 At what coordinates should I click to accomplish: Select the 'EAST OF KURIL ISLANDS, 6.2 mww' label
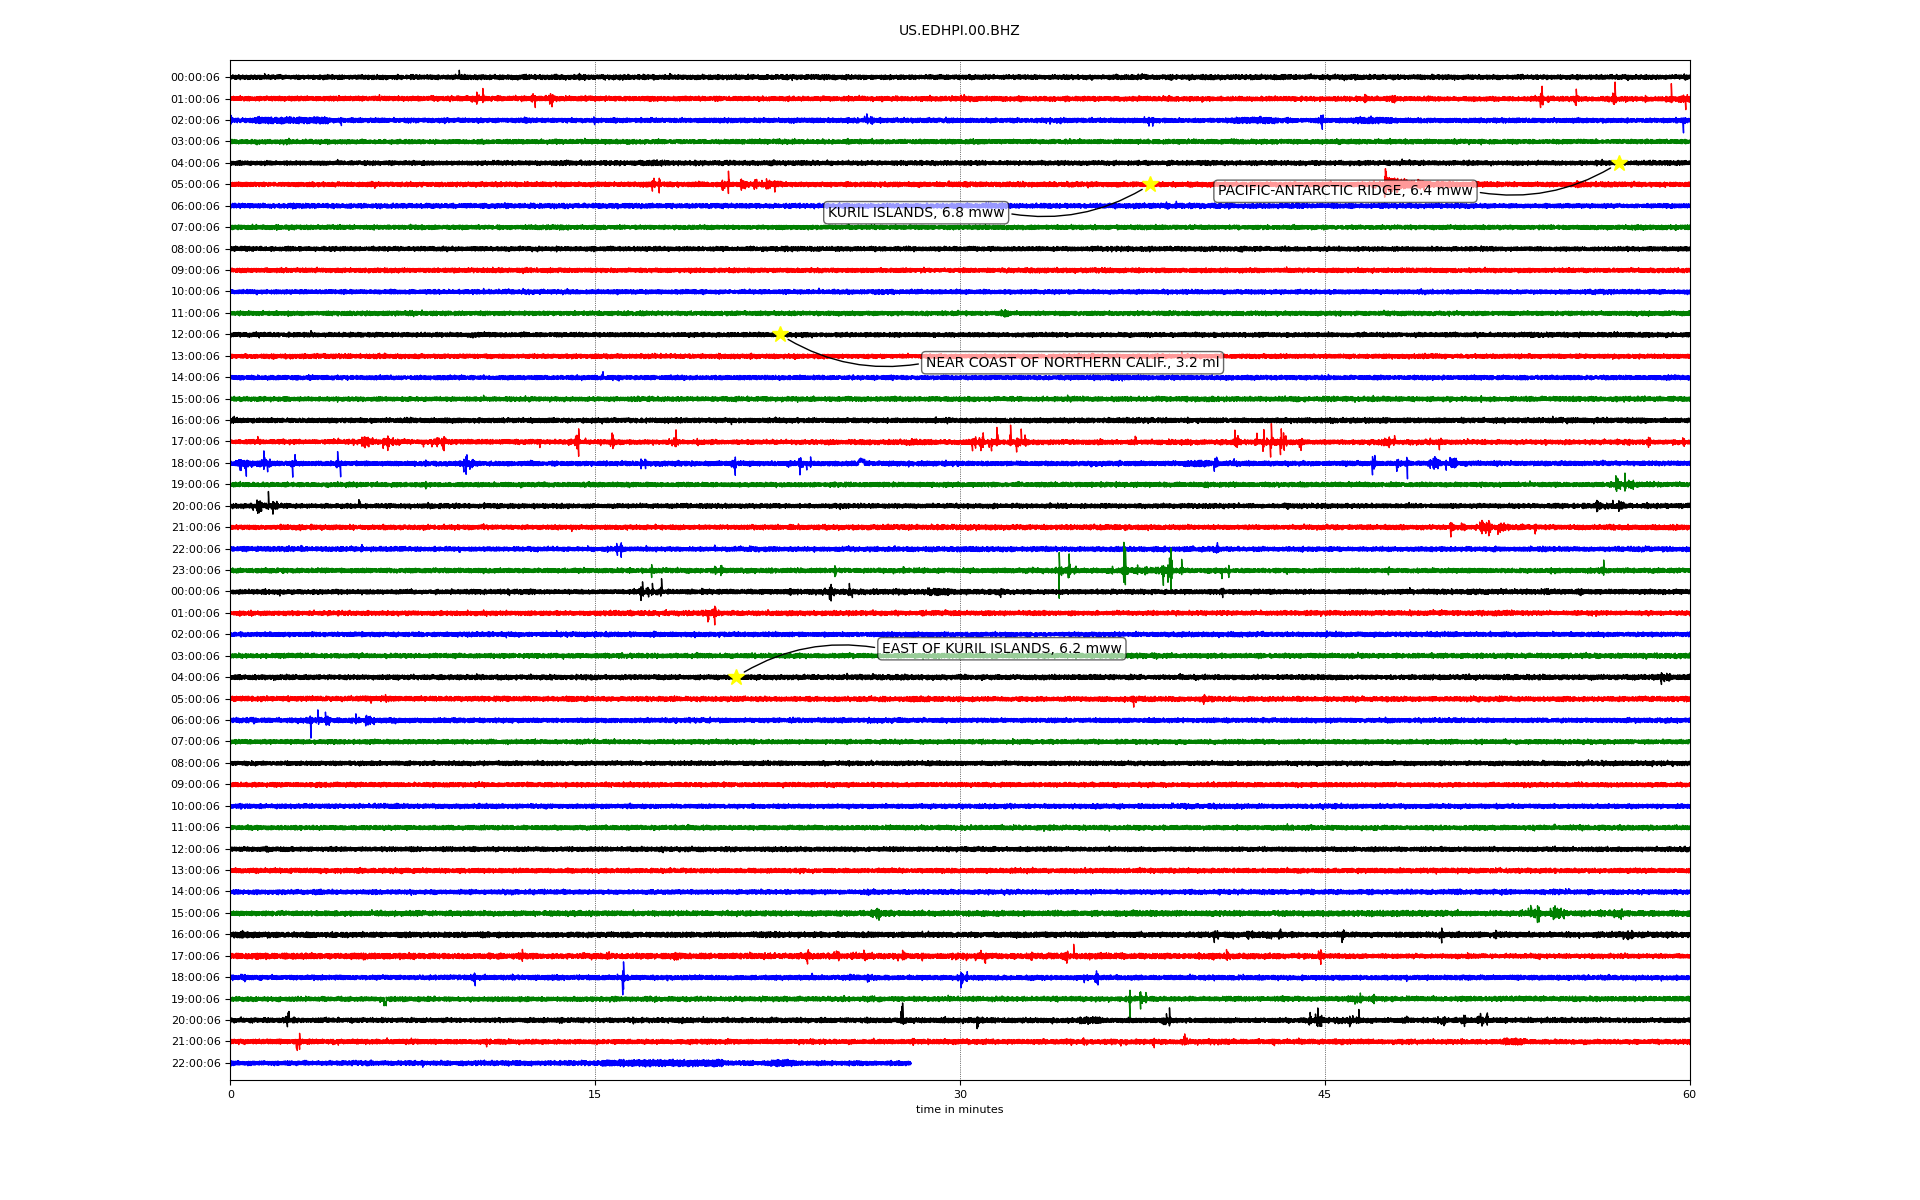pos(1001,648)
